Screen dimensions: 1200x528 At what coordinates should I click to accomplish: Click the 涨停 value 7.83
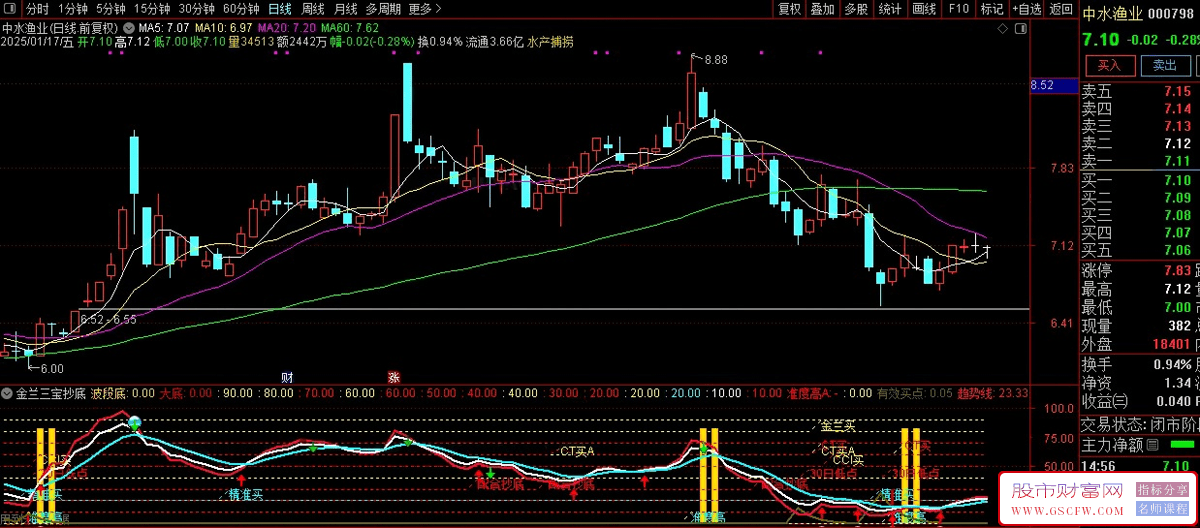click(x=1177, y=271)
